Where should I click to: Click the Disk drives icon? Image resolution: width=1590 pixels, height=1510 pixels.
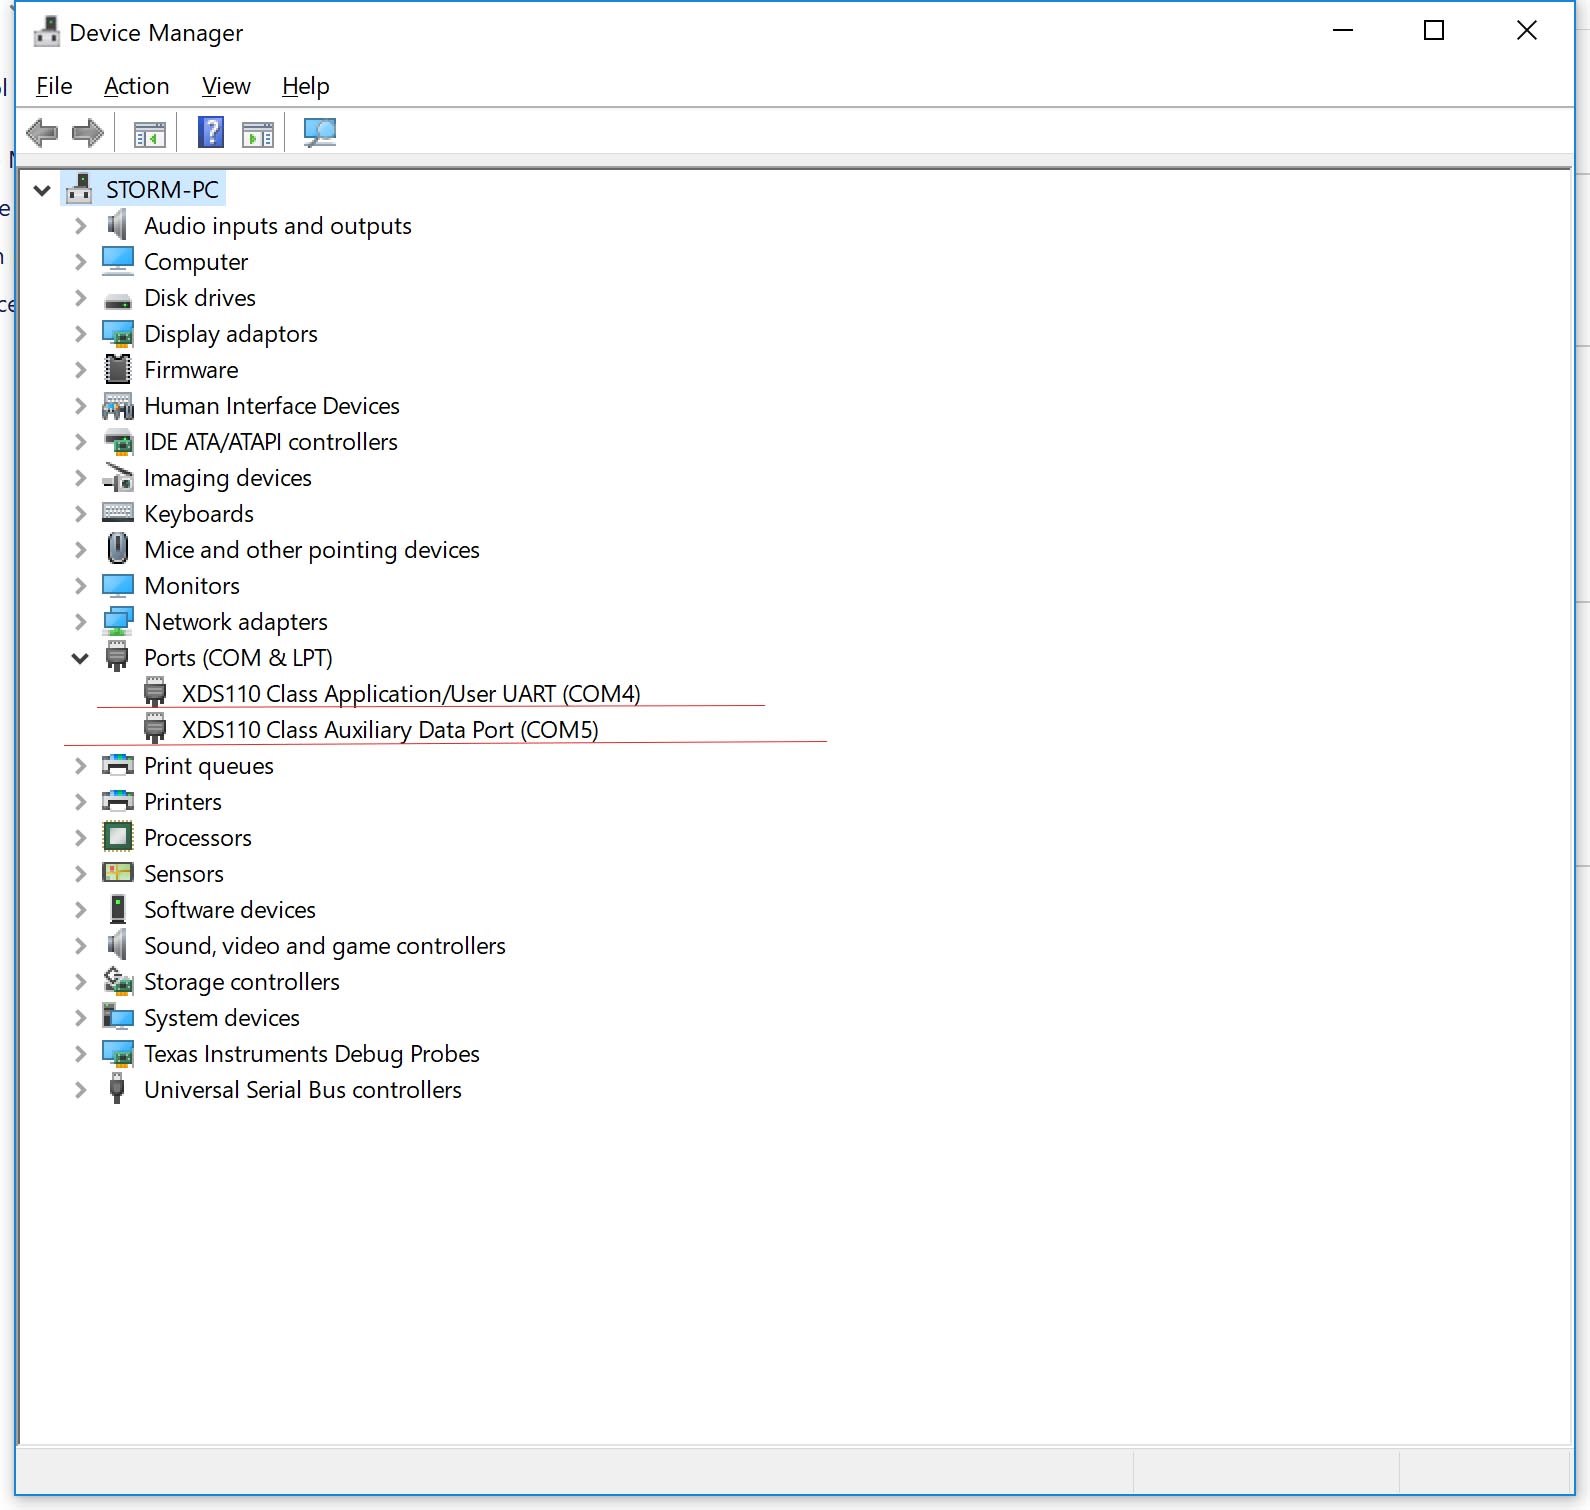click(x=118, y=301)
